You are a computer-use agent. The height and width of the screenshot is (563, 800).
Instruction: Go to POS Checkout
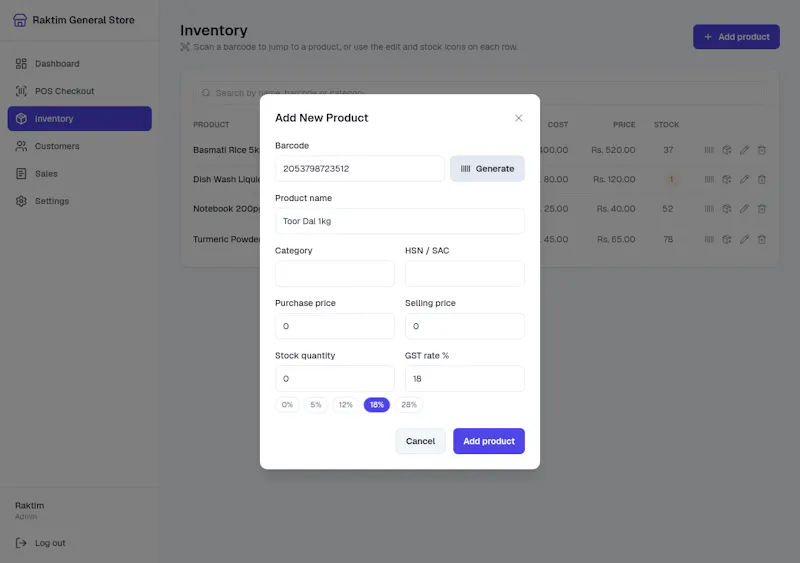coord(80,91)
